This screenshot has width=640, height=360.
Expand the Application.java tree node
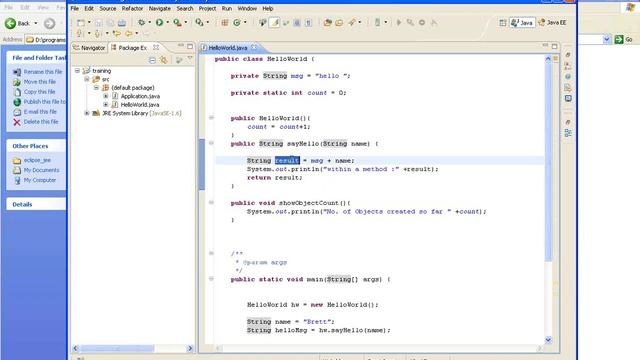106,96
